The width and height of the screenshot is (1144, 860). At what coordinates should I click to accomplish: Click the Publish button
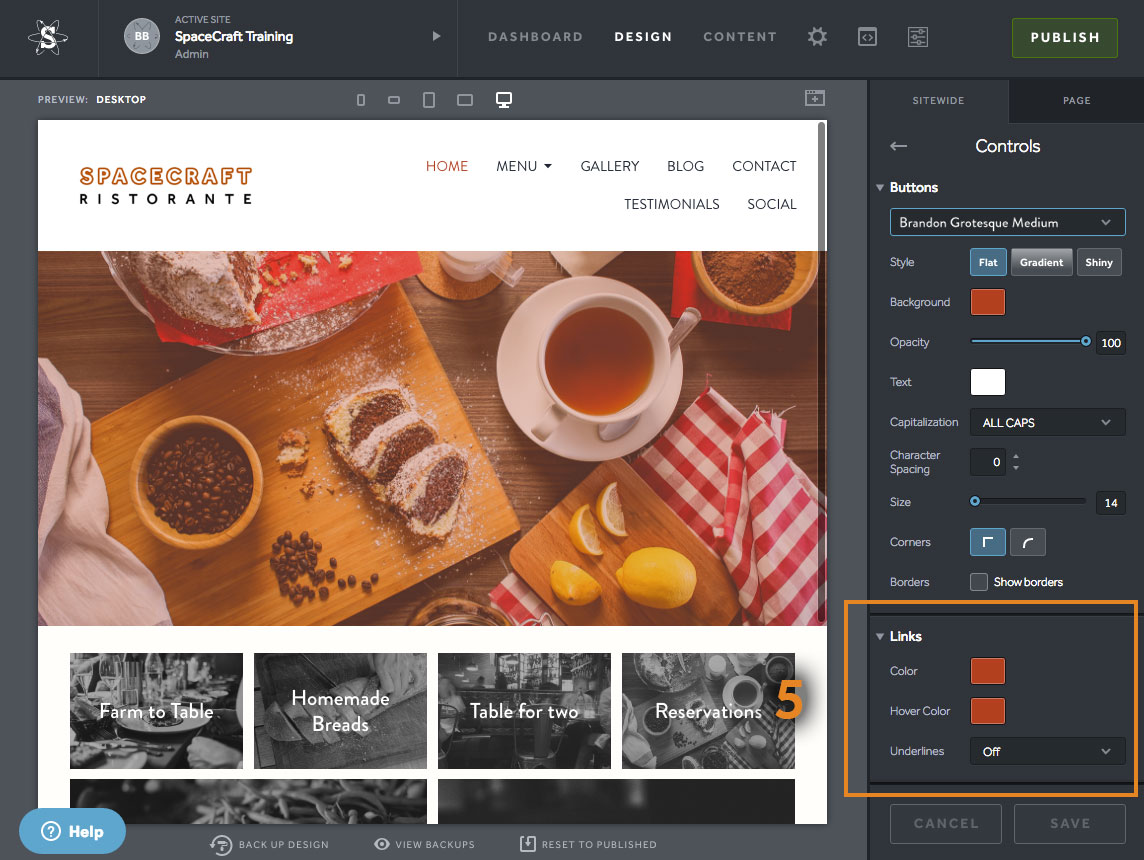[x=1064, y=37]
